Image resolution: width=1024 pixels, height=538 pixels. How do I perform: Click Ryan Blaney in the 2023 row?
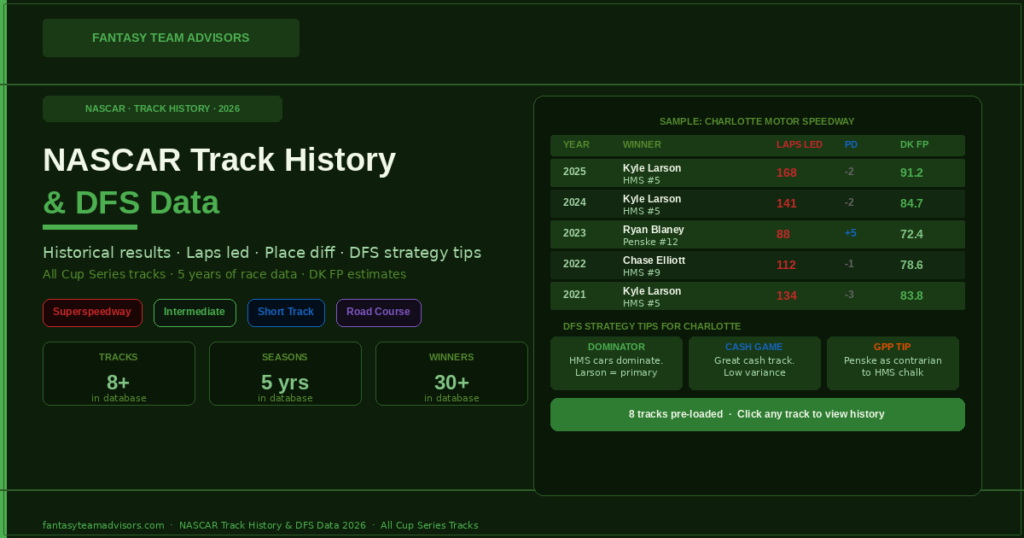click(653, 230)
